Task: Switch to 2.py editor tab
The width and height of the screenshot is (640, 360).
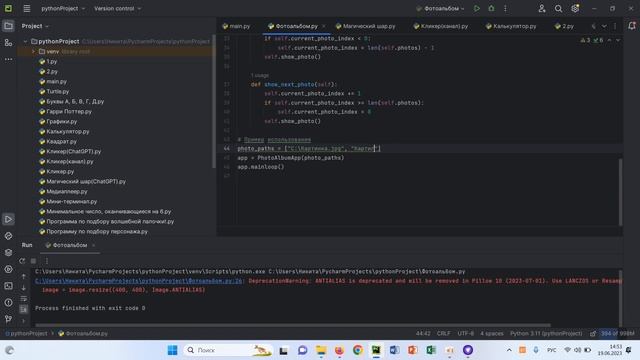Action: [564, 26]
